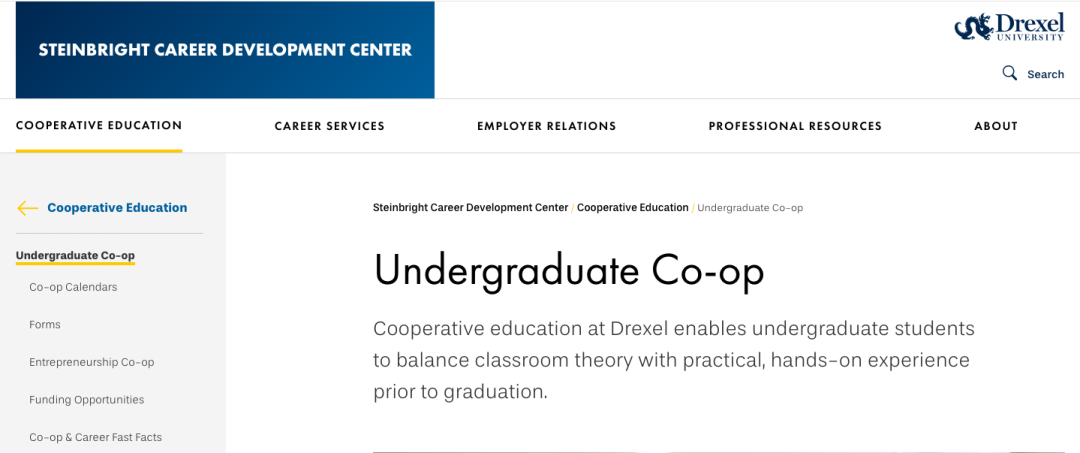Click the Cooperative Education breadcrumb link
Viewport: 1080px width, 453px height.
pos(632,207)
